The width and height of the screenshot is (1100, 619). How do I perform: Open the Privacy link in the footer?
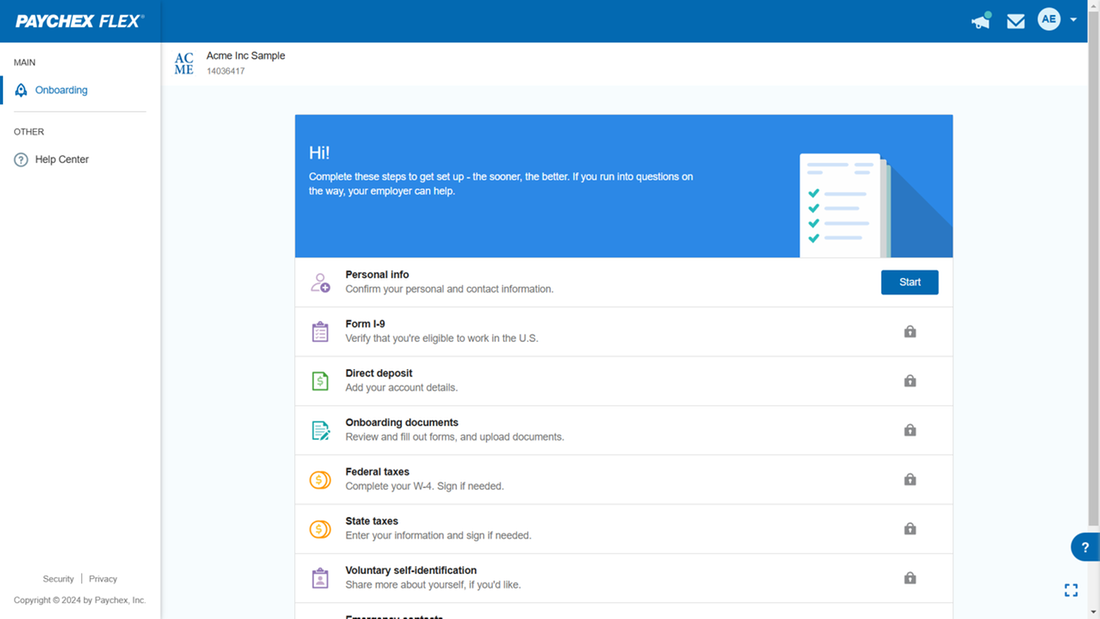103,579
